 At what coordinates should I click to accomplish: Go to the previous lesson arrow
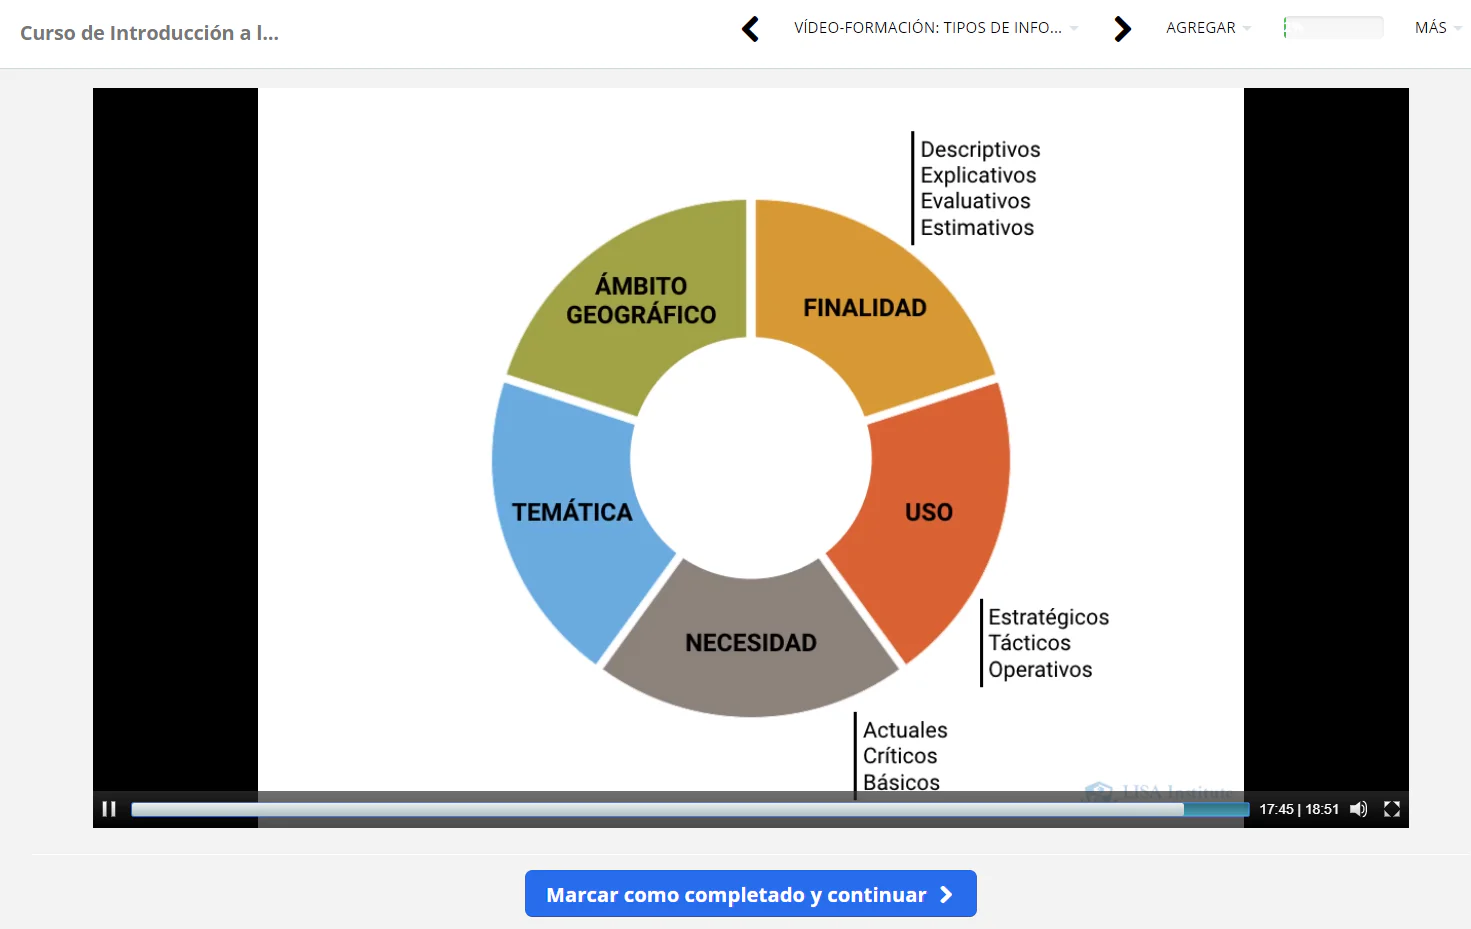click(x=750, y=29)
